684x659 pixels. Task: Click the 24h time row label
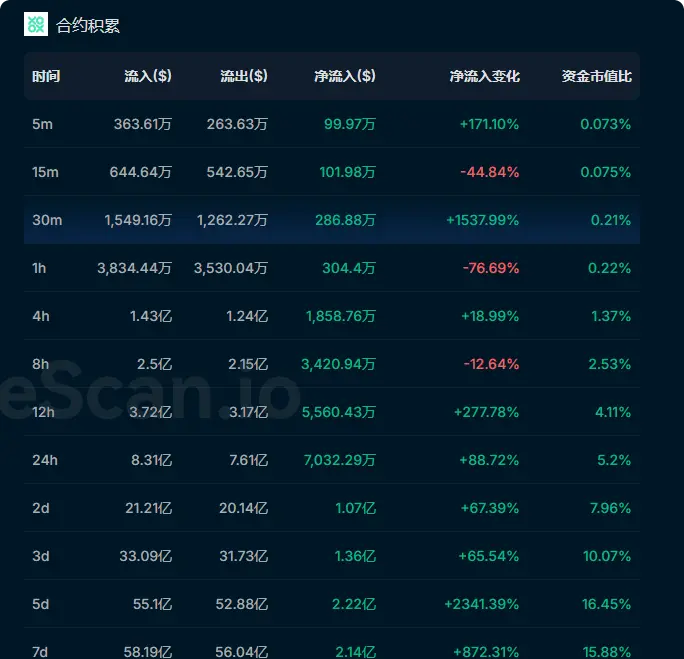point(45,460)
